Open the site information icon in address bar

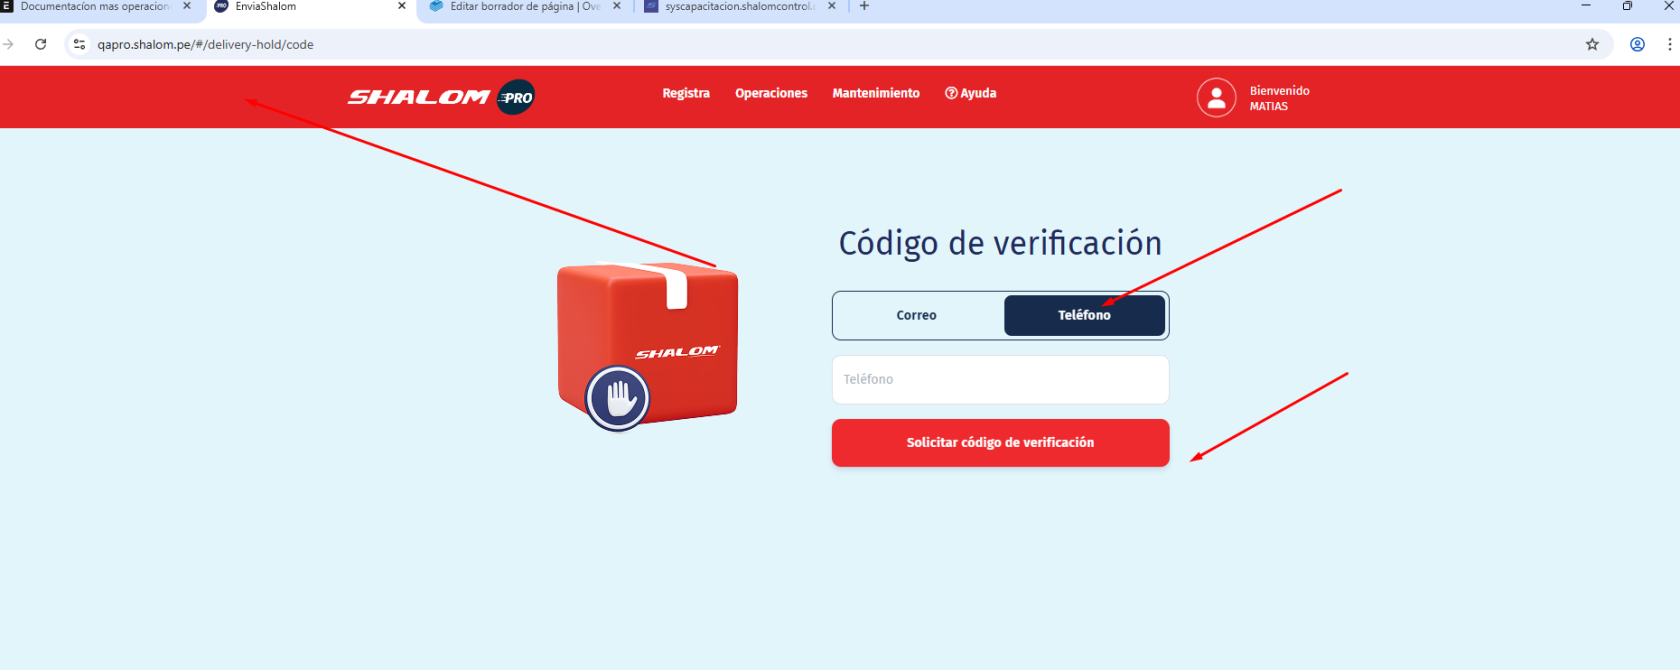(80, 44)
